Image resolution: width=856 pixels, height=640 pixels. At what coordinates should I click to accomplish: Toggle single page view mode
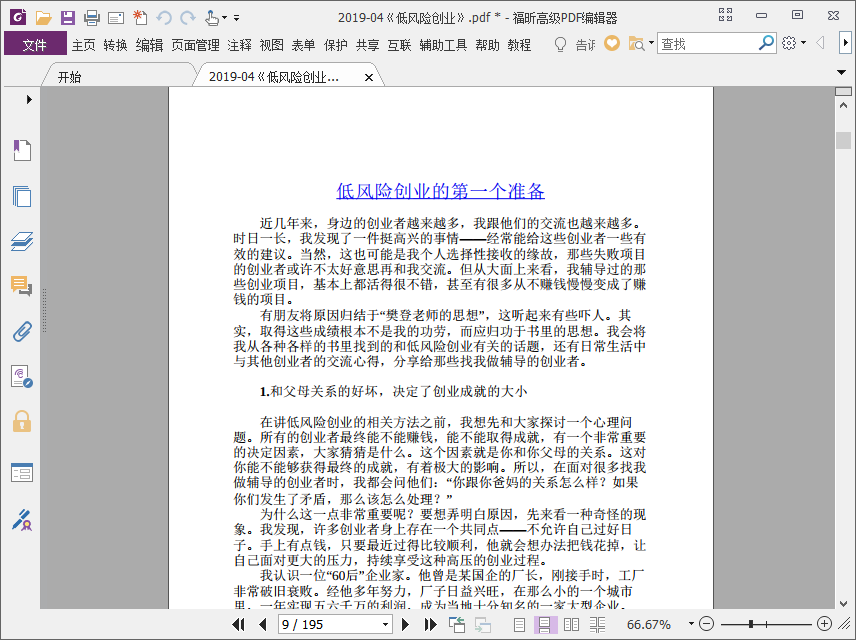click(519, 624)
